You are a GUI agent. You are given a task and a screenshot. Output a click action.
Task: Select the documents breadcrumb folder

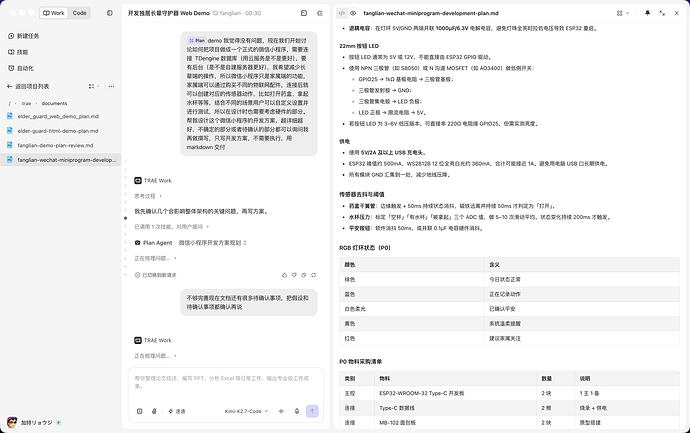pos(55,103)
